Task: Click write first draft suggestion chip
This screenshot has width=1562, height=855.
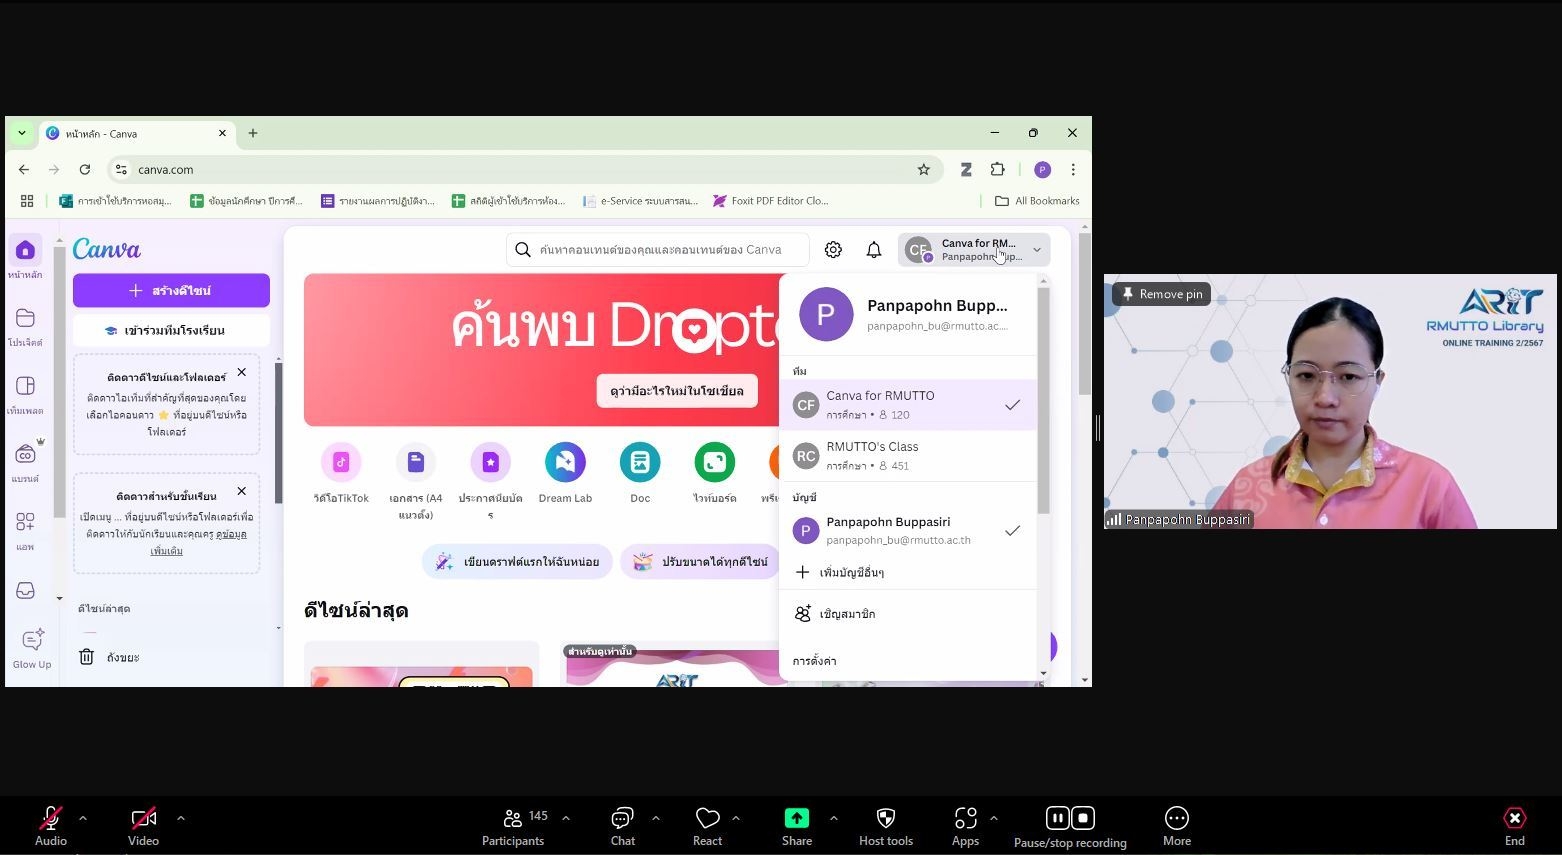Action: click(517, 562)
